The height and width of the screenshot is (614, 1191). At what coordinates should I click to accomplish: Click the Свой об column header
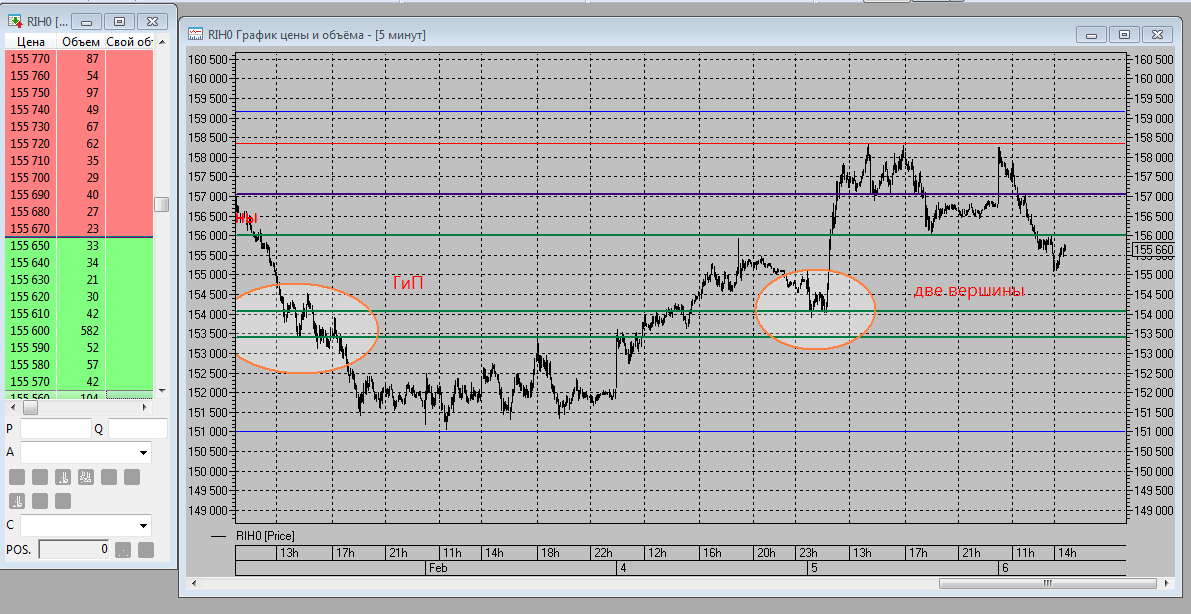130,42
